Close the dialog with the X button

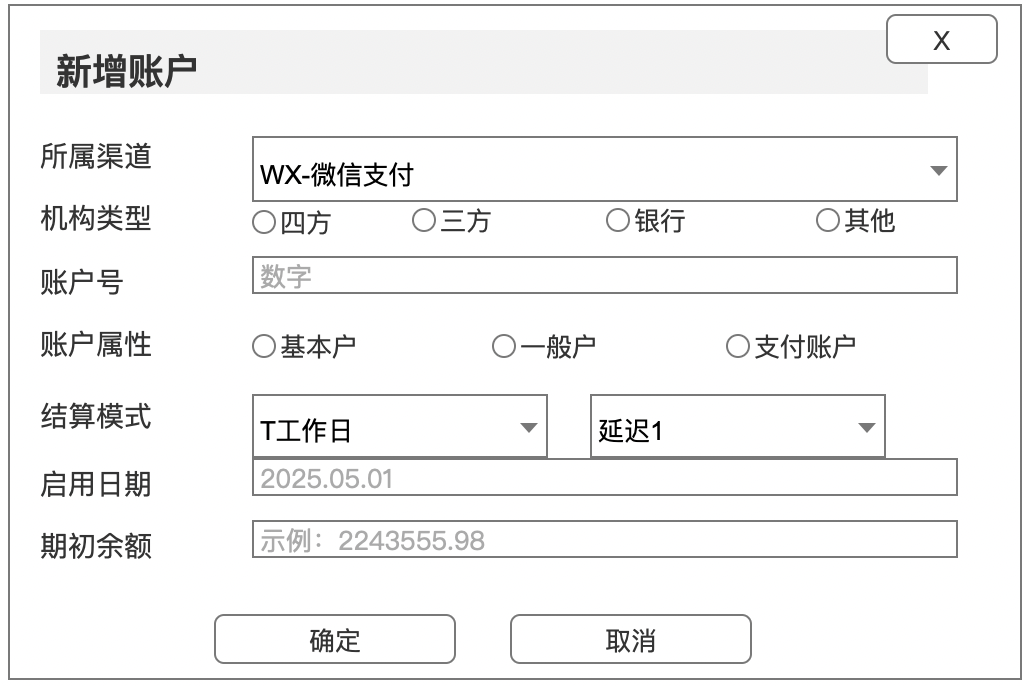pos(941,40)
